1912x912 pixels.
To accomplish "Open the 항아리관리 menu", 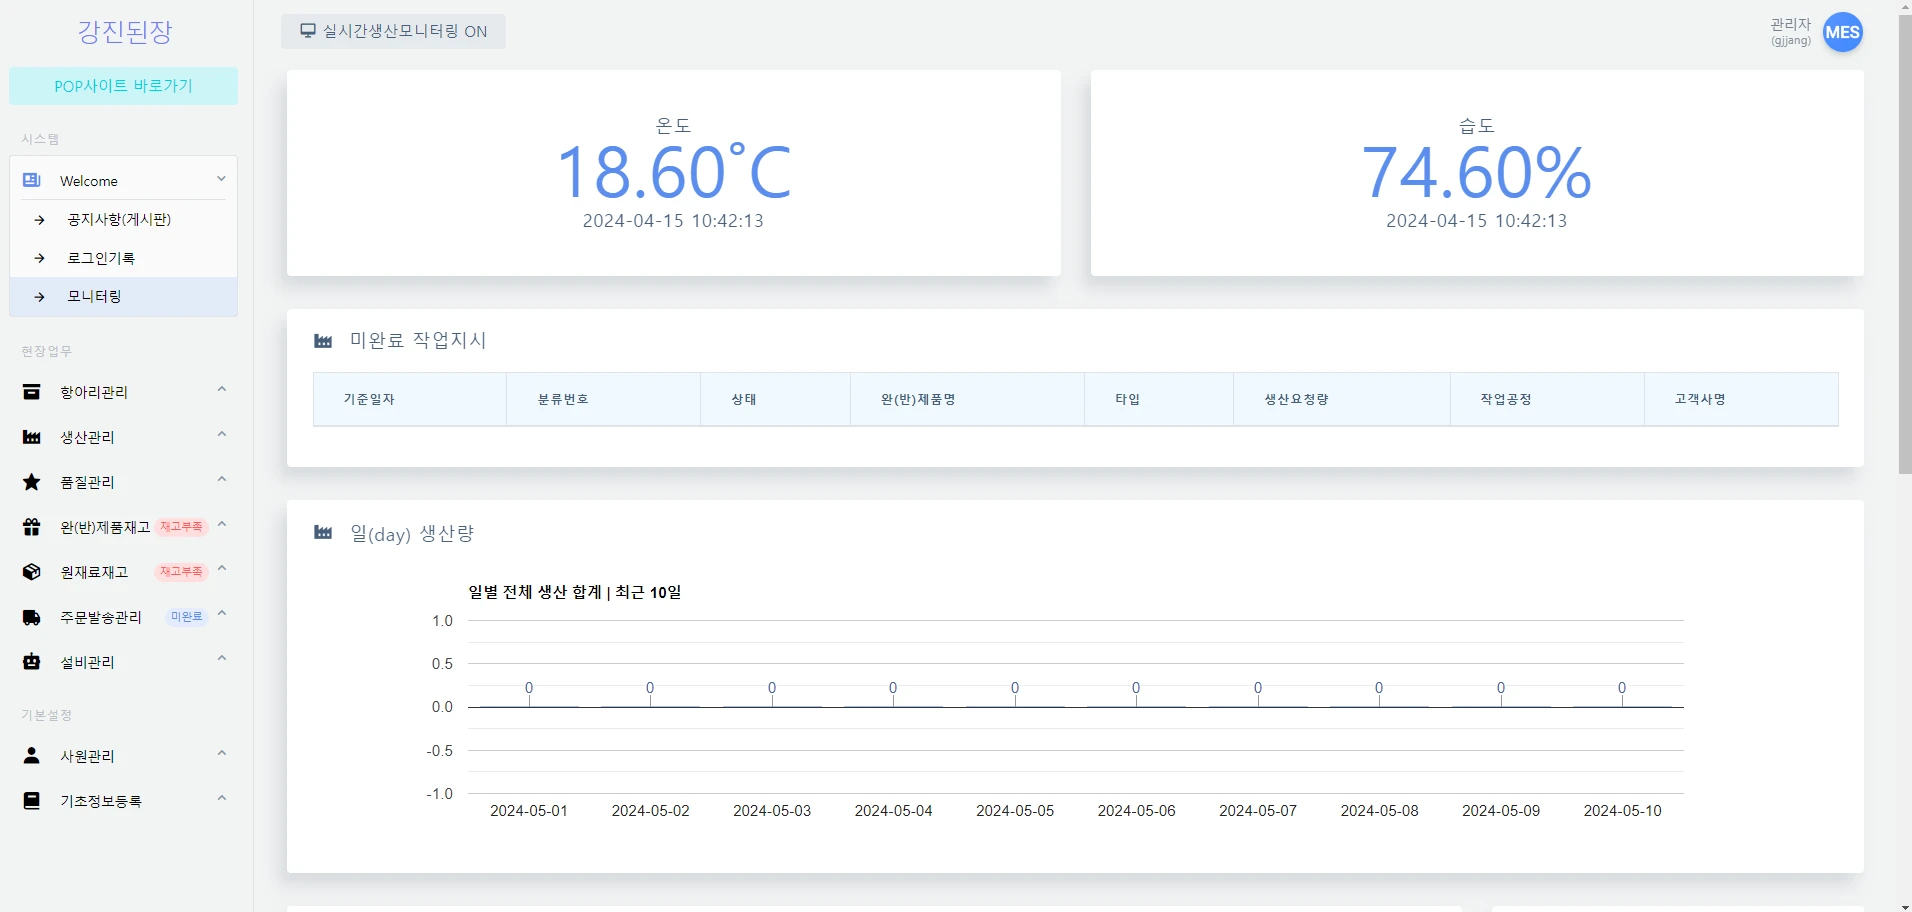I will click(124, 392).
